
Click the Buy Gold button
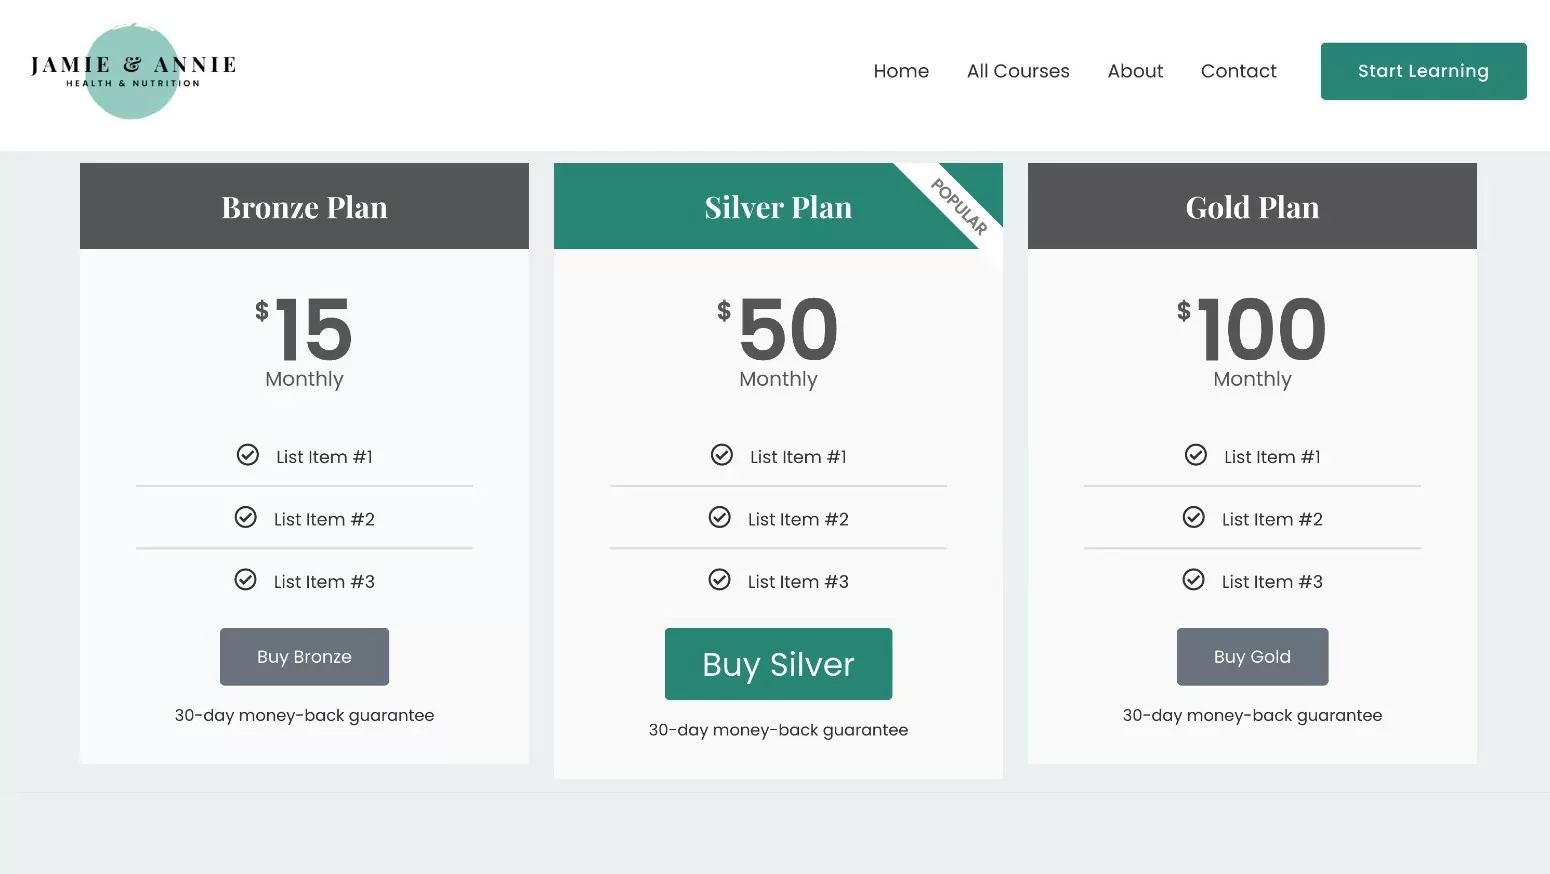pos(1252,657)
